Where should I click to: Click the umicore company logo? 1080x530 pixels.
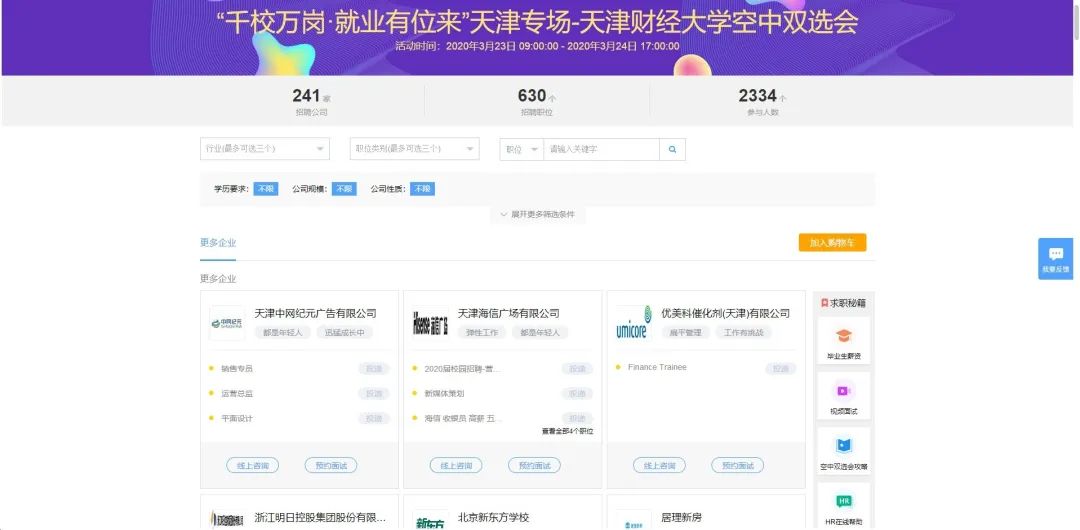tap(634, 323)
